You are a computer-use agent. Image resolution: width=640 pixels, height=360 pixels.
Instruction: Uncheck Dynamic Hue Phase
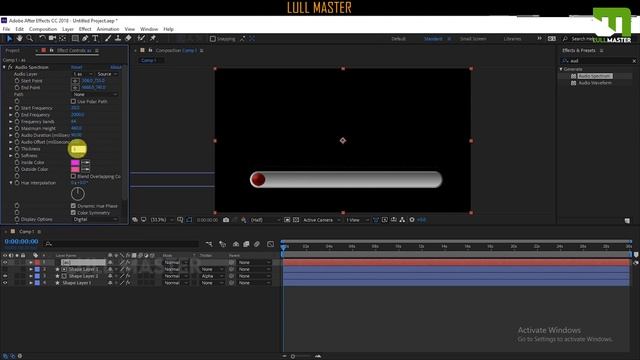(73, 206)
